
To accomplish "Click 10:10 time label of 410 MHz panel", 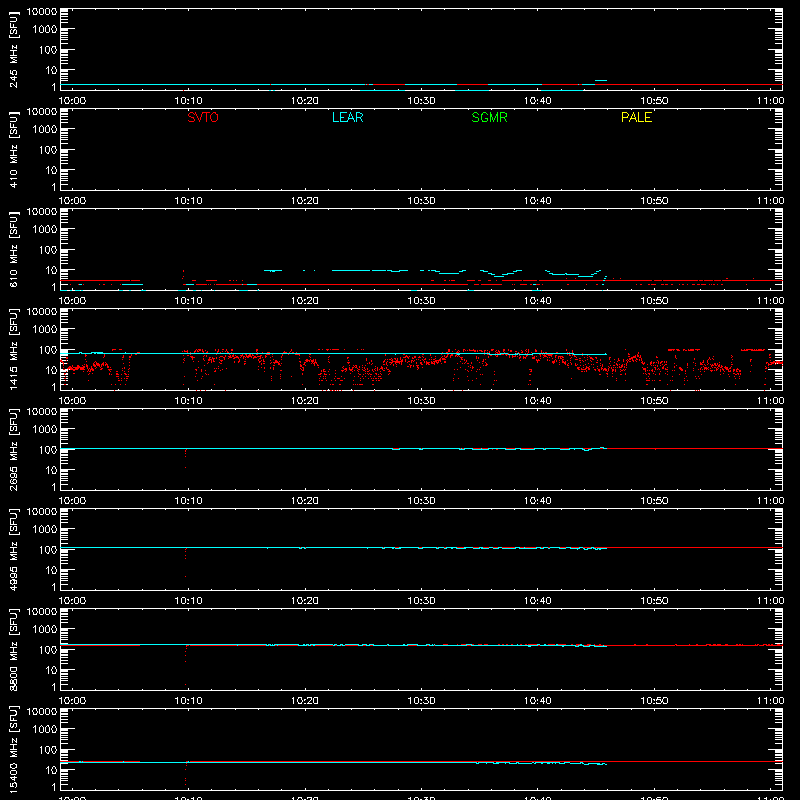I will pyautogui.click(x=188, y=201).
